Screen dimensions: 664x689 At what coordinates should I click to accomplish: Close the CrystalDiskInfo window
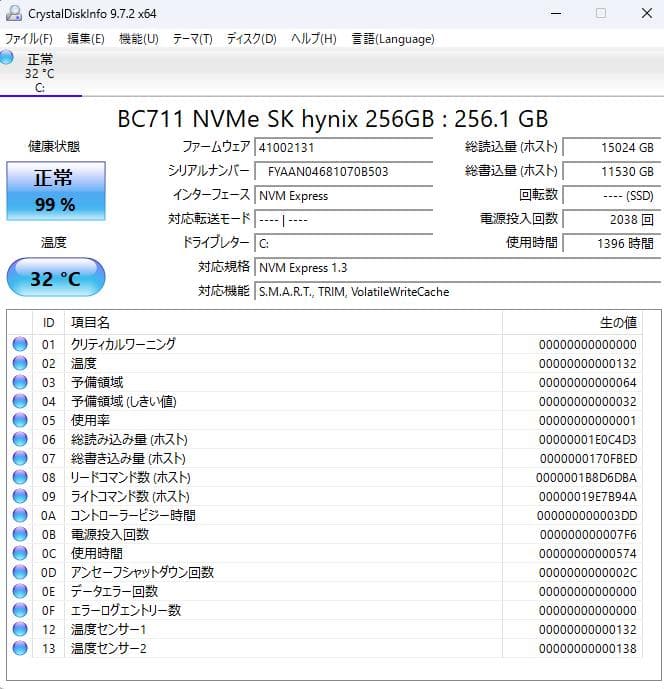pos(647,13)
